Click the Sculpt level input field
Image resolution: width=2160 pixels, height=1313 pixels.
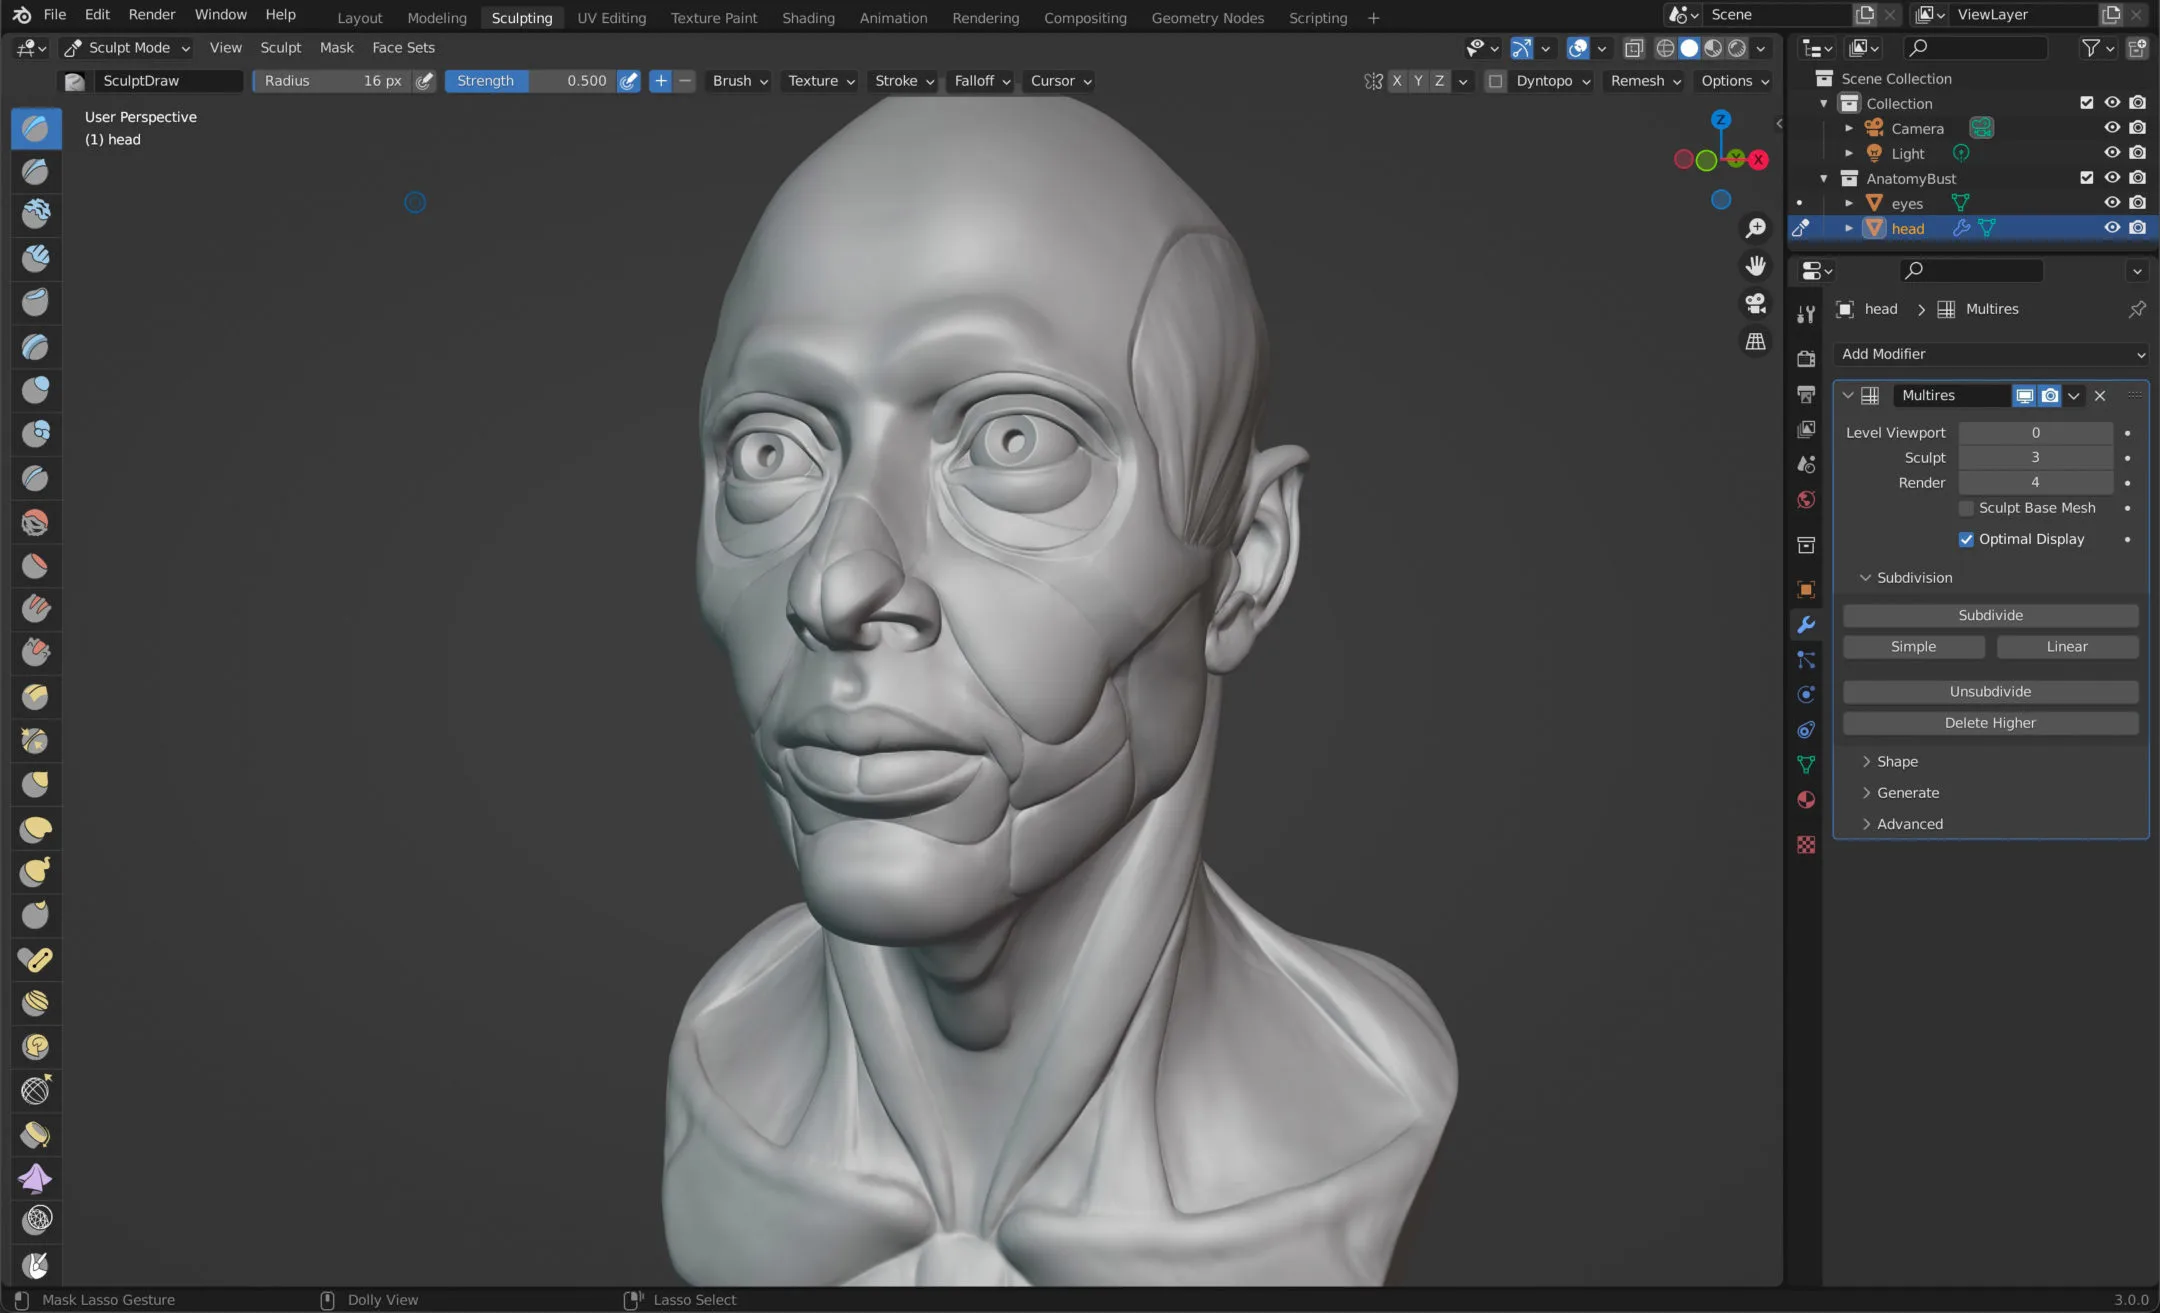2035,457
